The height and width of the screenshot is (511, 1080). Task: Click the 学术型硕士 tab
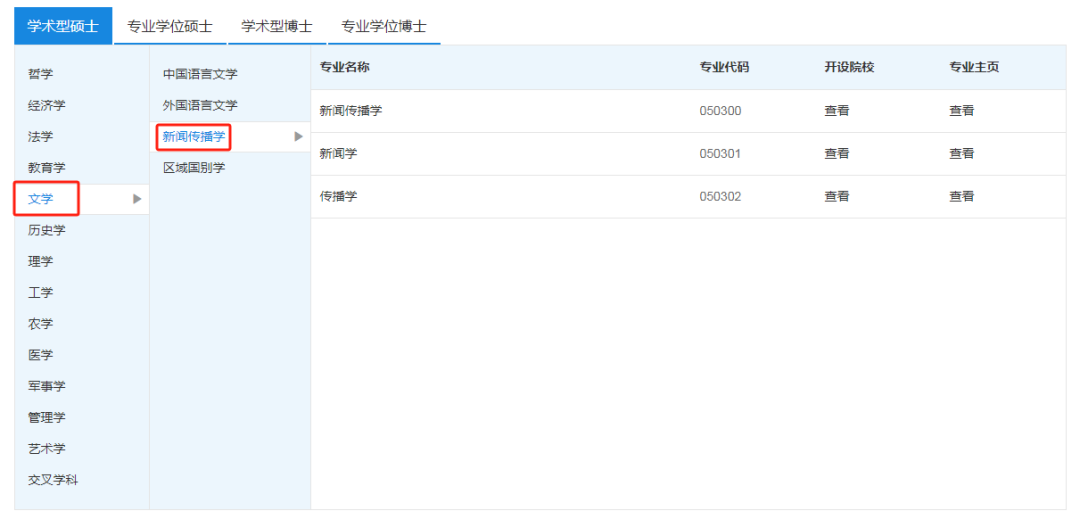pyautogui.click(x=63, y=27)
